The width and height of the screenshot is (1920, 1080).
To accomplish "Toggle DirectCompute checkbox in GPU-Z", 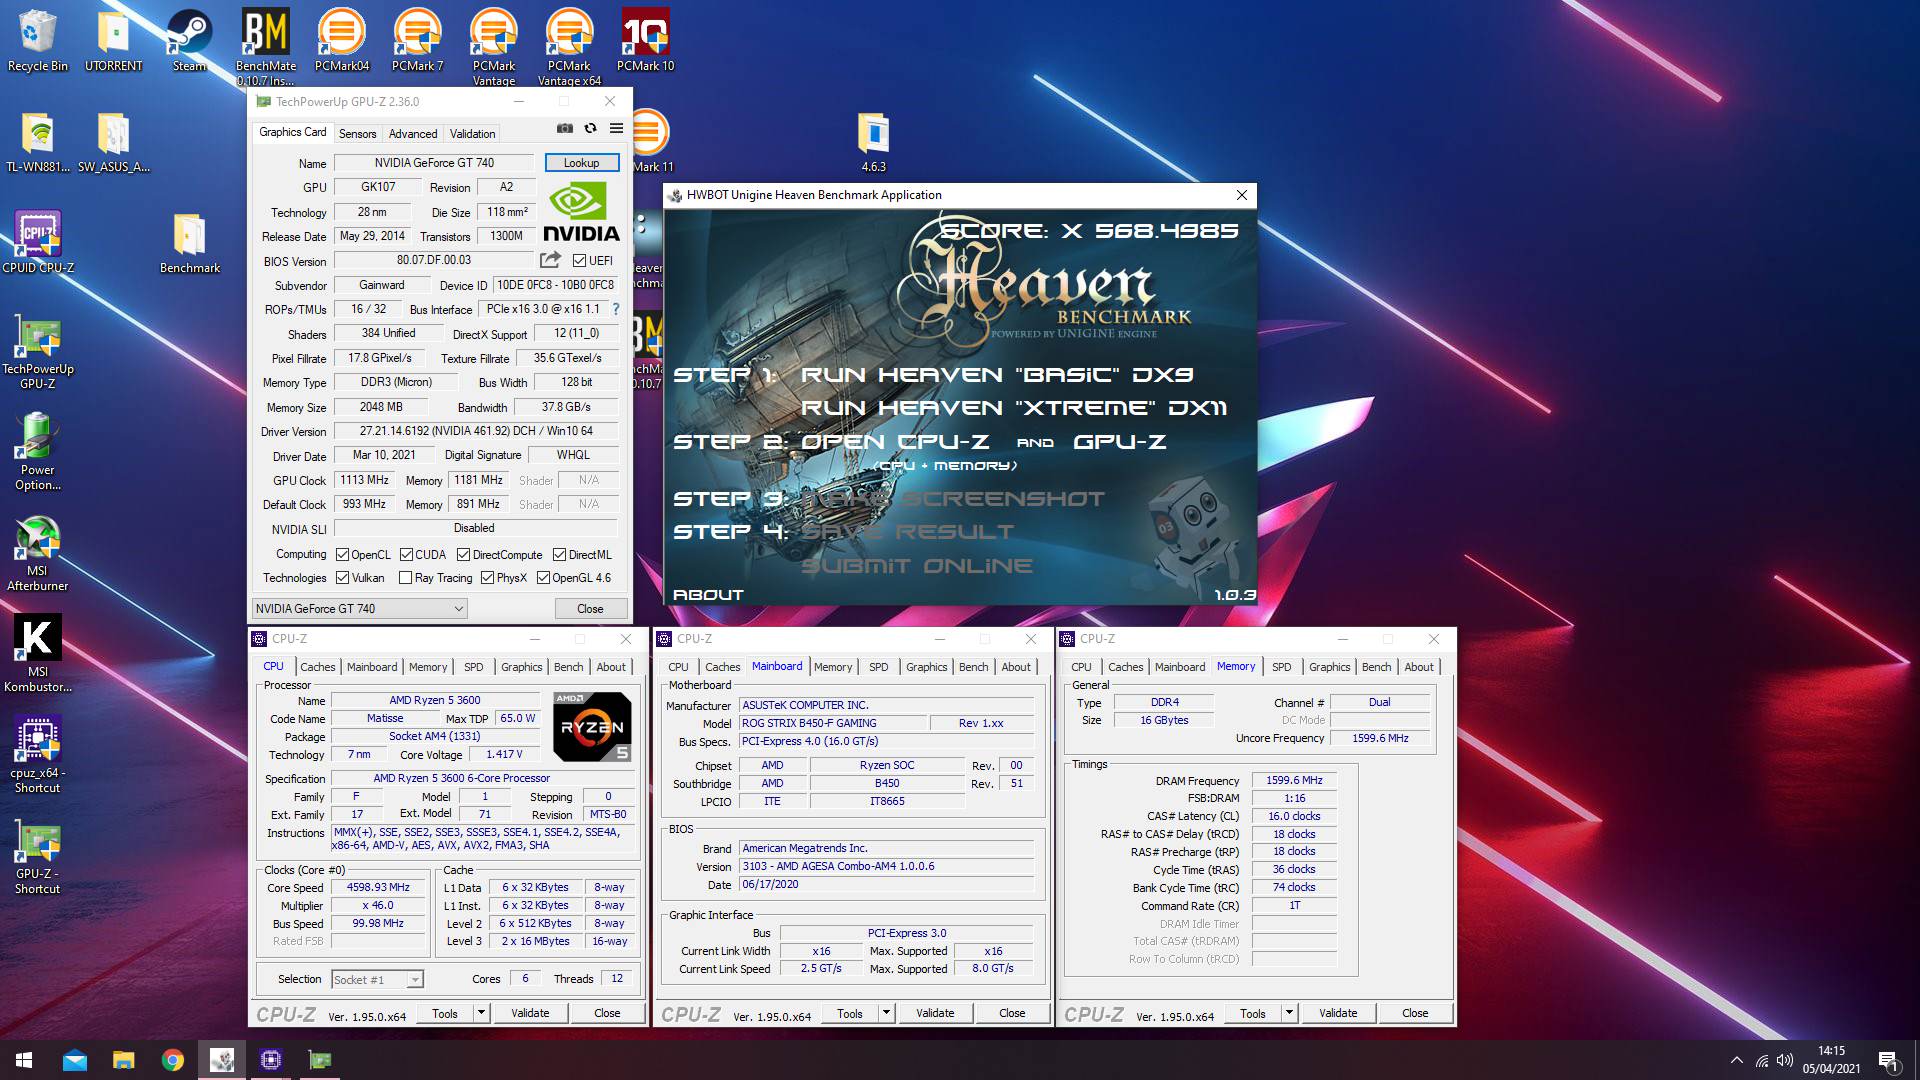I will tap(463, 555).
